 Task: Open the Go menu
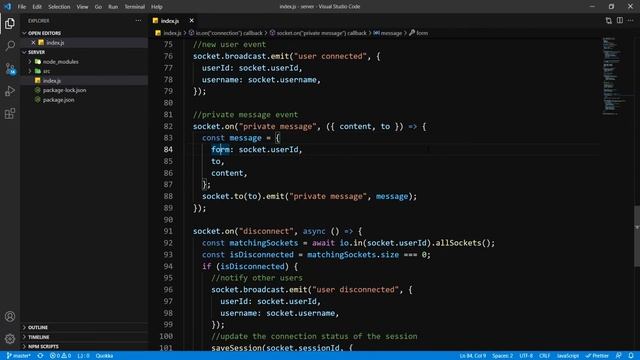pyautogui.click(x=98, y=7)
